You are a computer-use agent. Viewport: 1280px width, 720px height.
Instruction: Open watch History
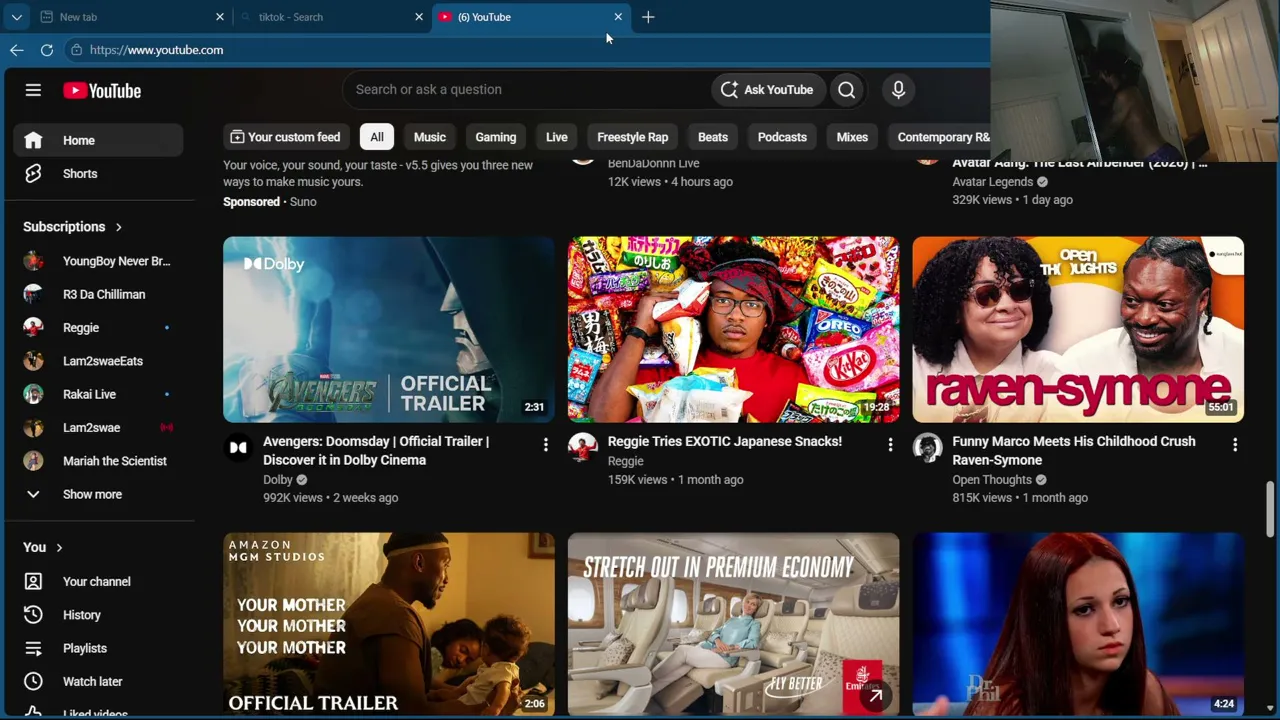coord(98,615)
